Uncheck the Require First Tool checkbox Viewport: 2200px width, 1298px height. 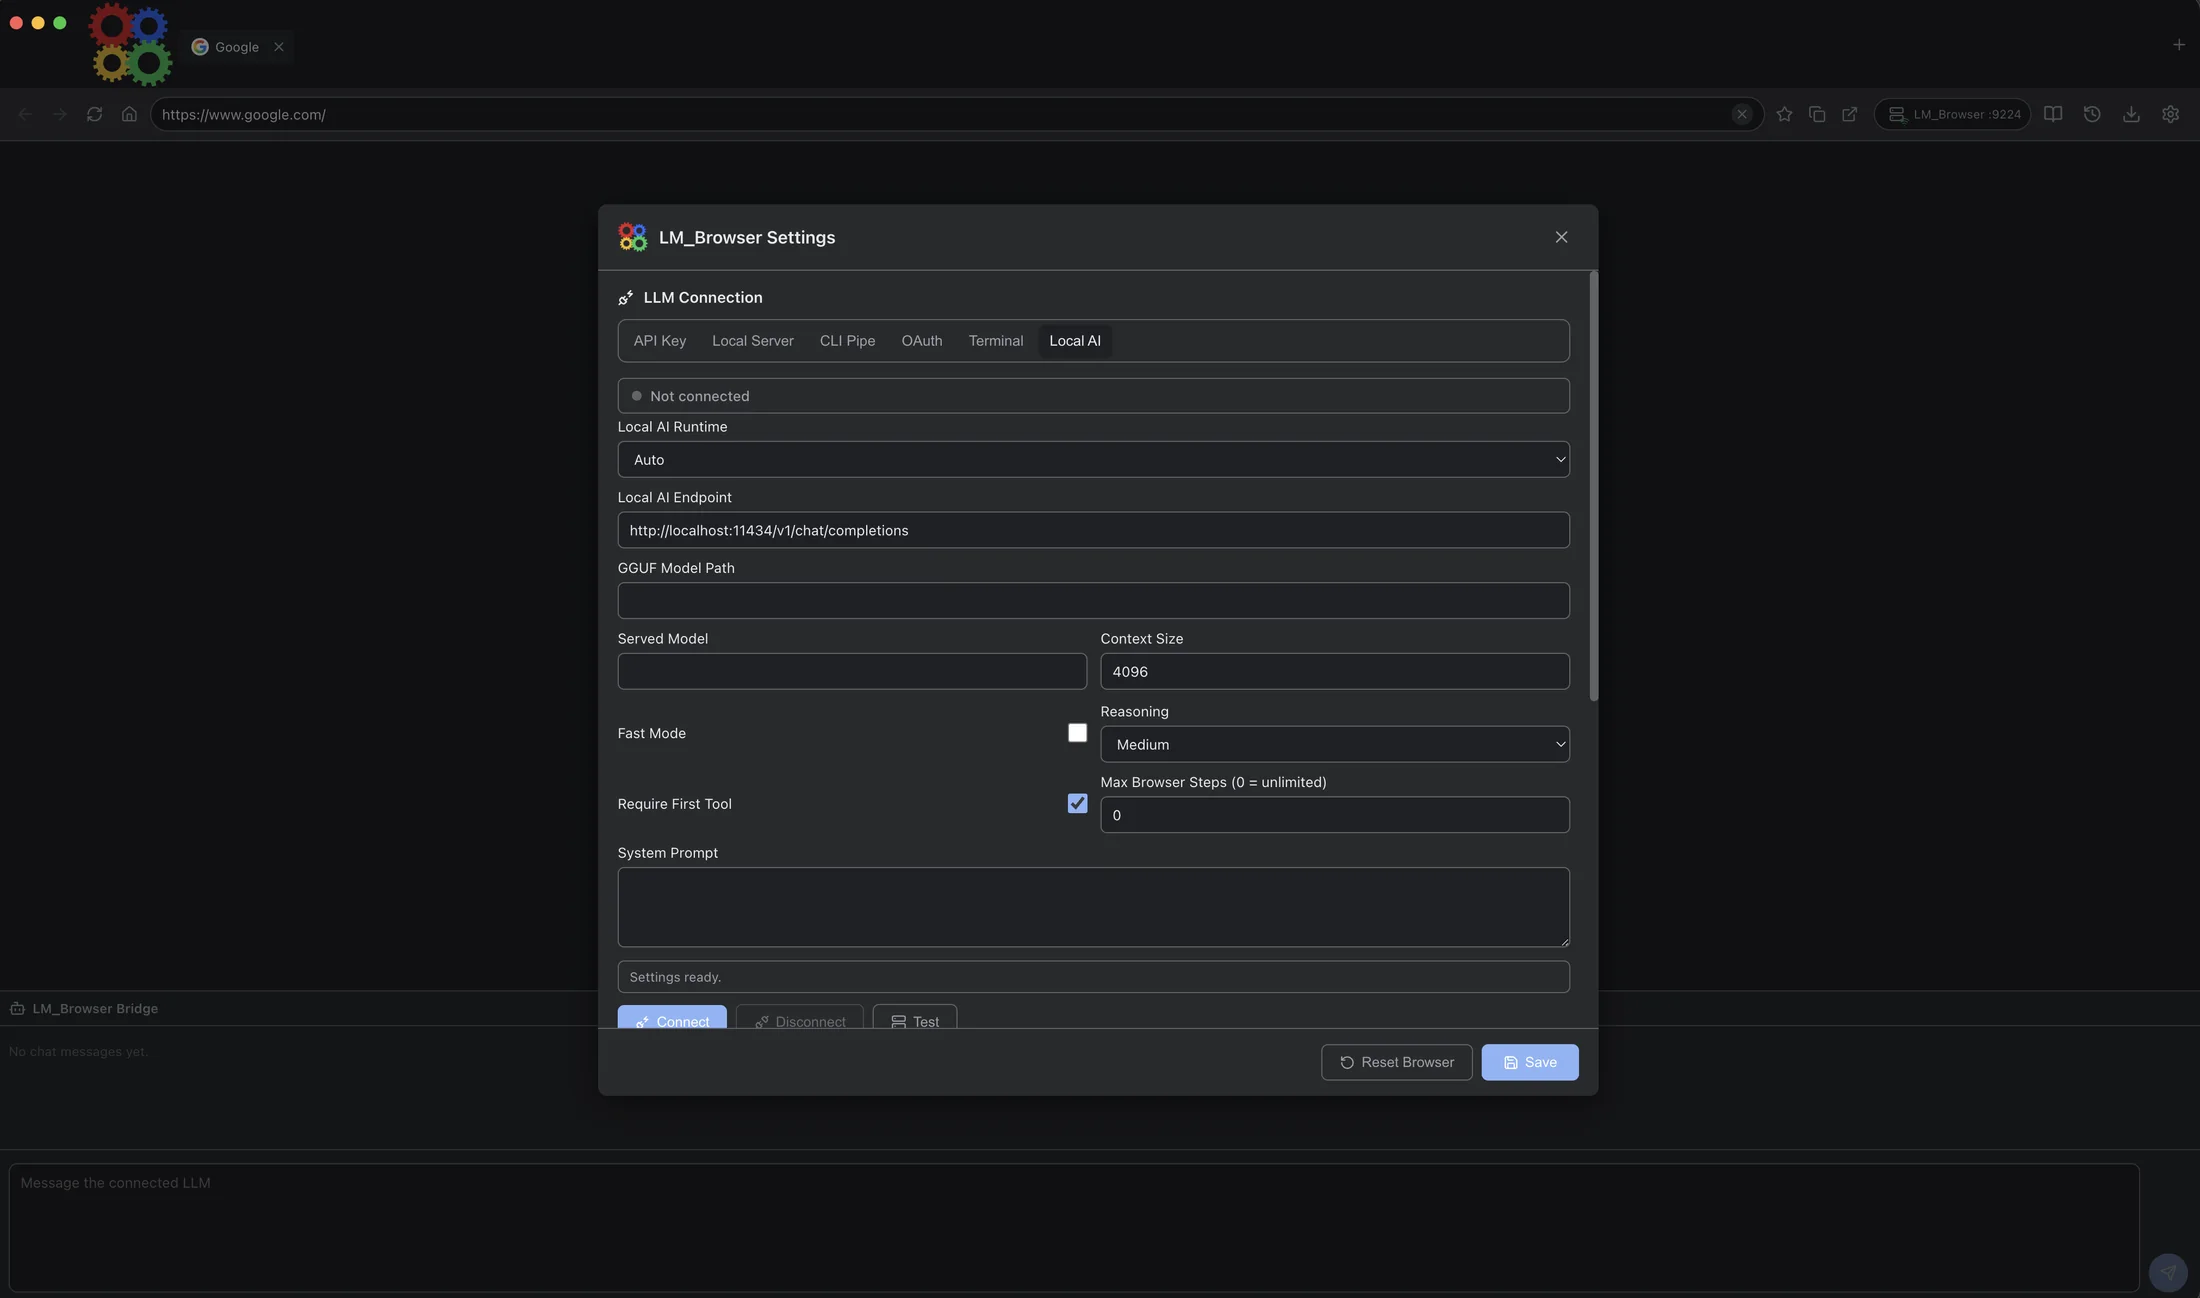(x=1077, y=804)
